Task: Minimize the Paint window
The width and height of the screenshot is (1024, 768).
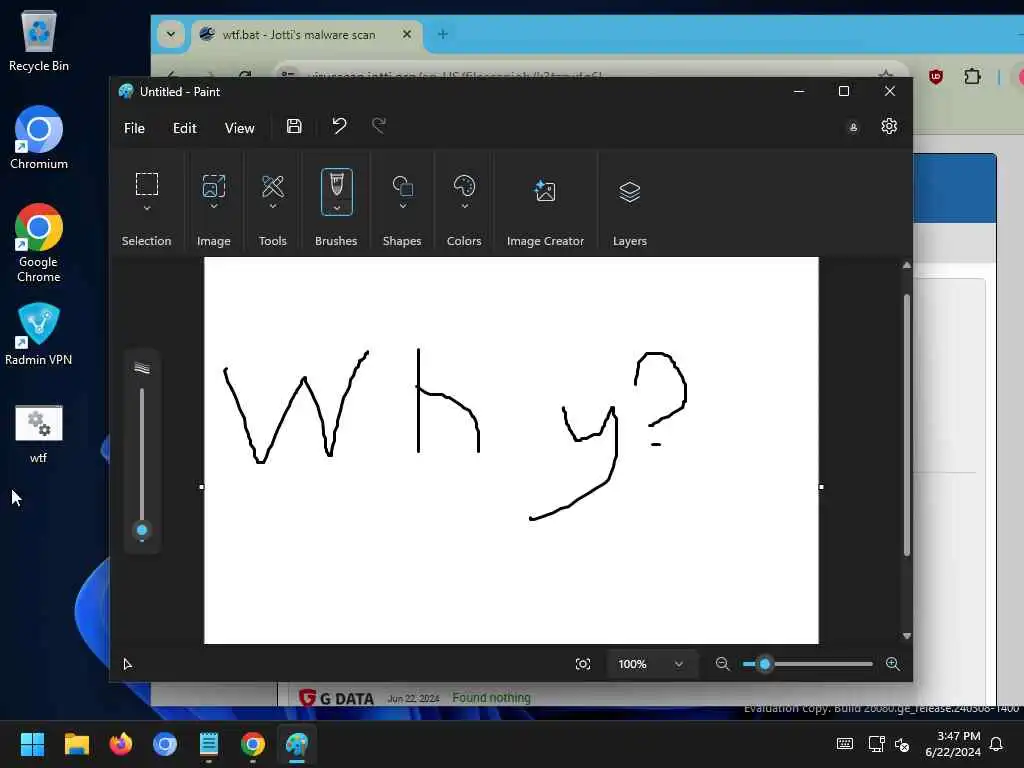Action: (799, 91)
